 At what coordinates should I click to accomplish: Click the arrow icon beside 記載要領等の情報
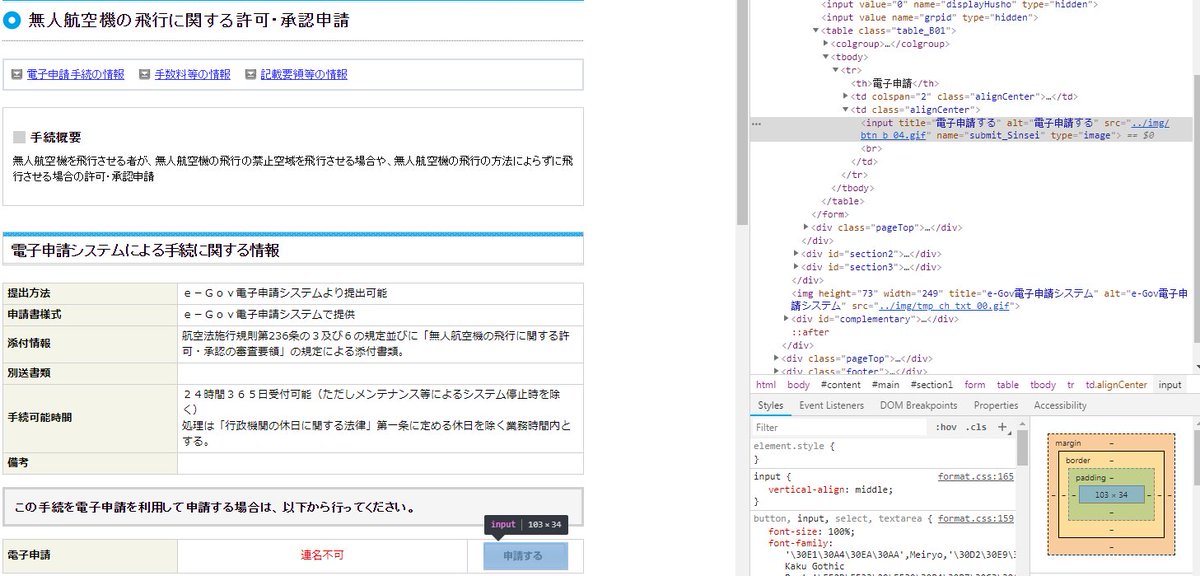point(251,74)
